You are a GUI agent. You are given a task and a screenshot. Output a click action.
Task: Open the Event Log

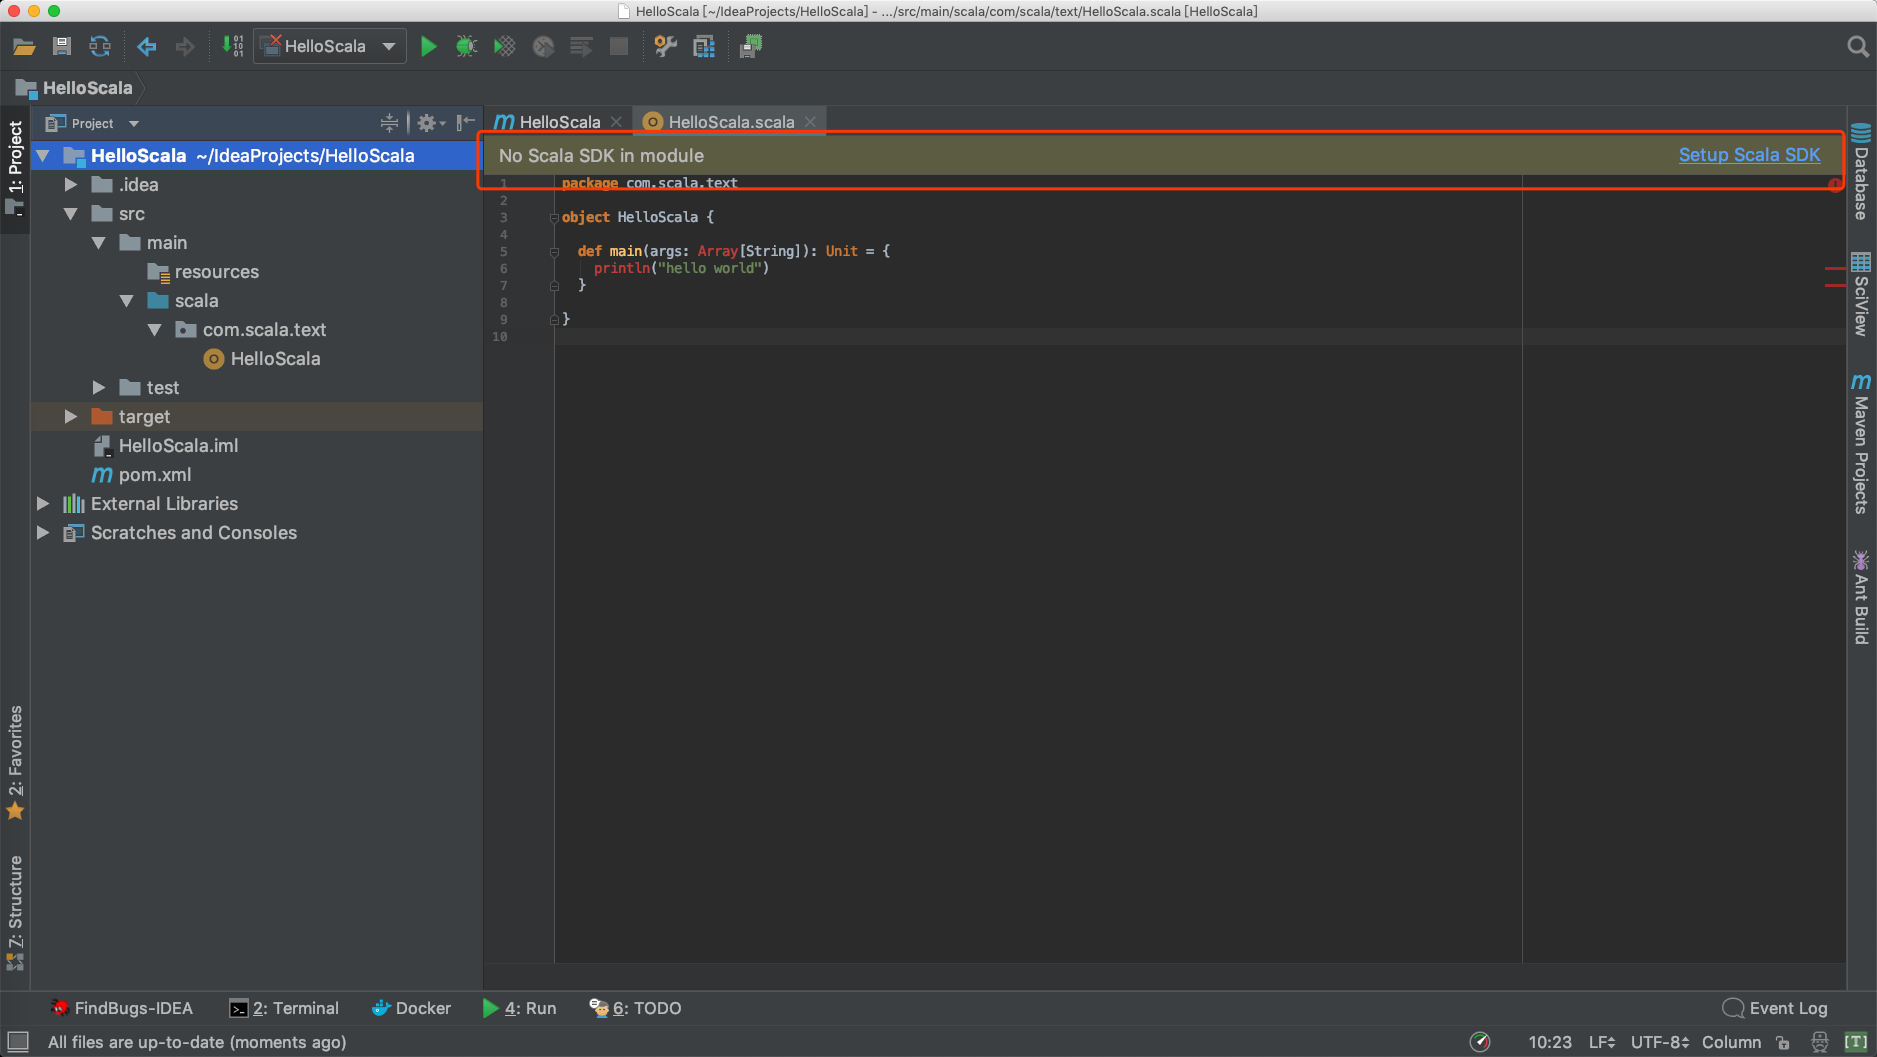1775,1008
